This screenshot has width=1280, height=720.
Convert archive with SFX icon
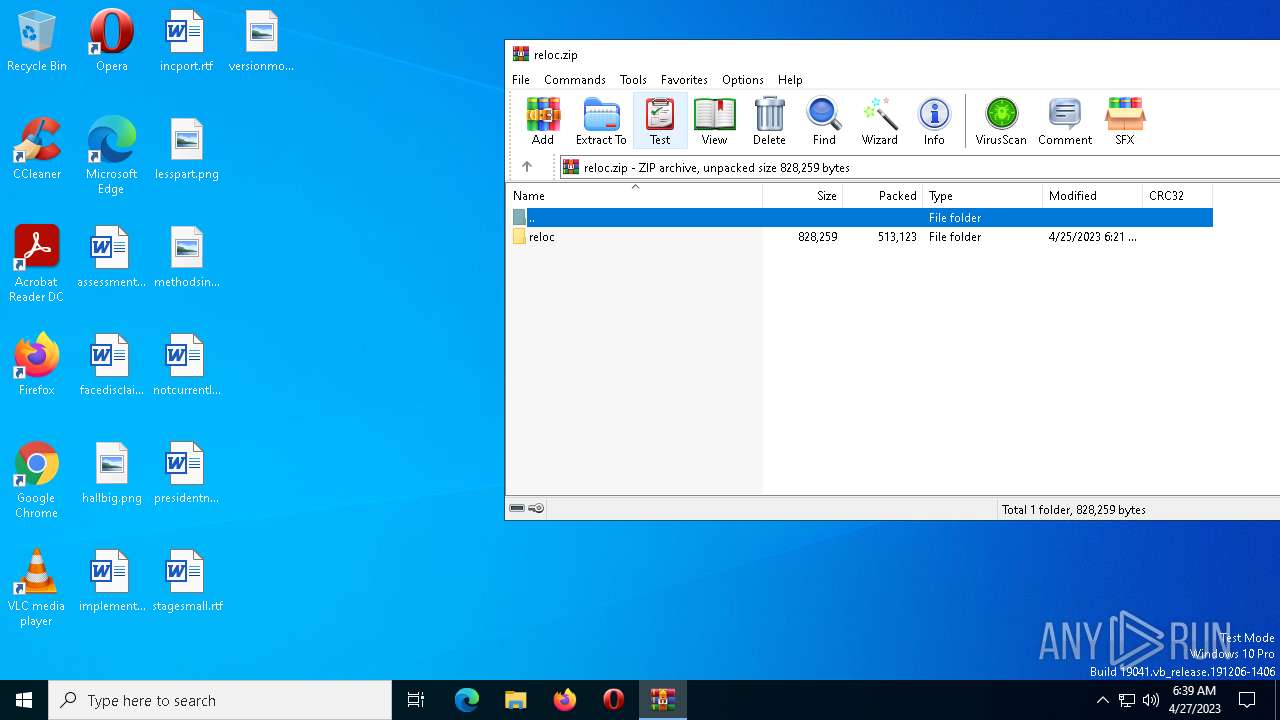click(x=1125, y=121)
